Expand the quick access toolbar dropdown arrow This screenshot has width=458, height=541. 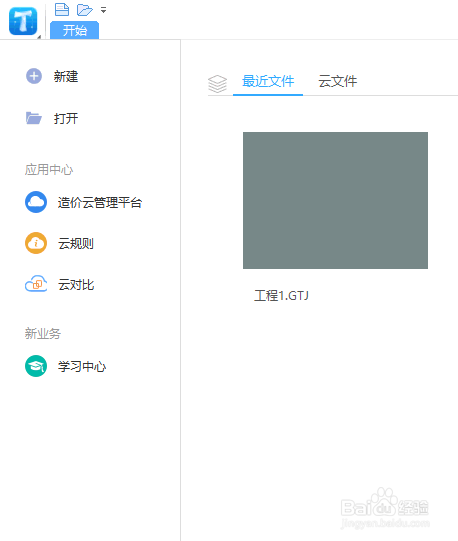coord(104,10)
